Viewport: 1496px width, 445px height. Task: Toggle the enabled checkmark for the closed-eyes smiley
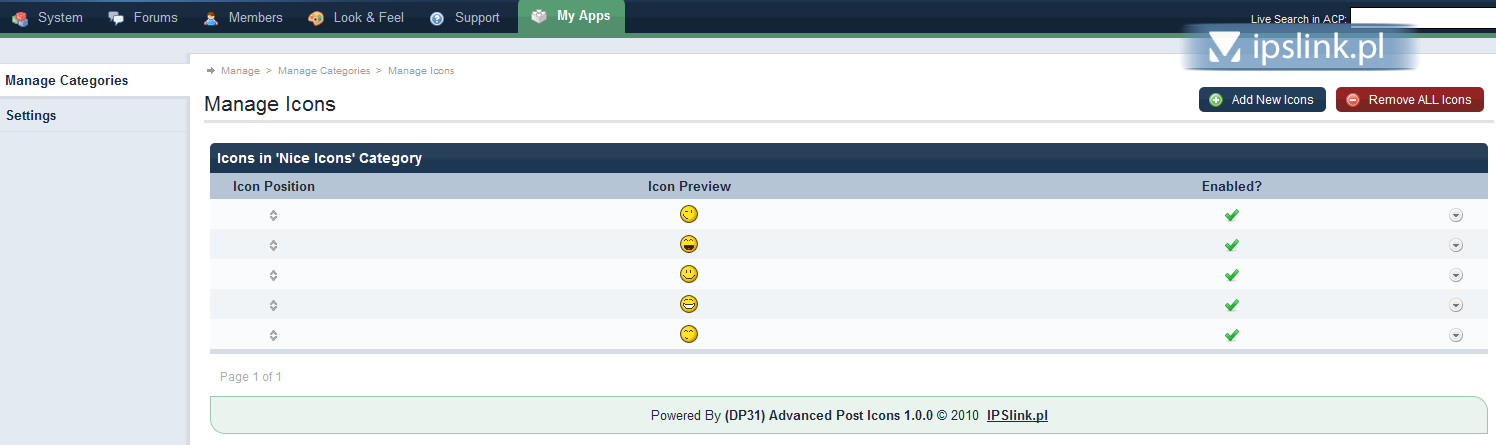[x=1232, y=335]
